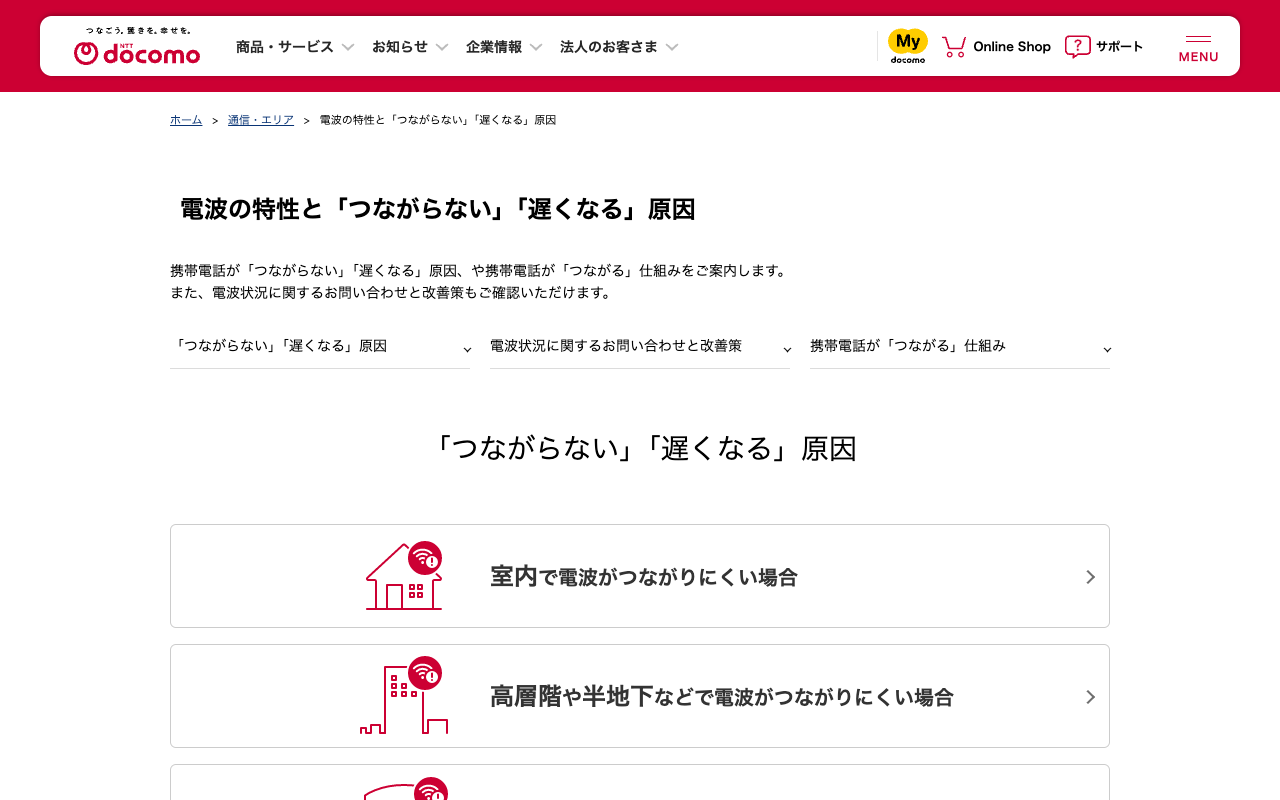Expand お知らせ menu
This screenshot has width=1280, height=800.
coord(410,47)
